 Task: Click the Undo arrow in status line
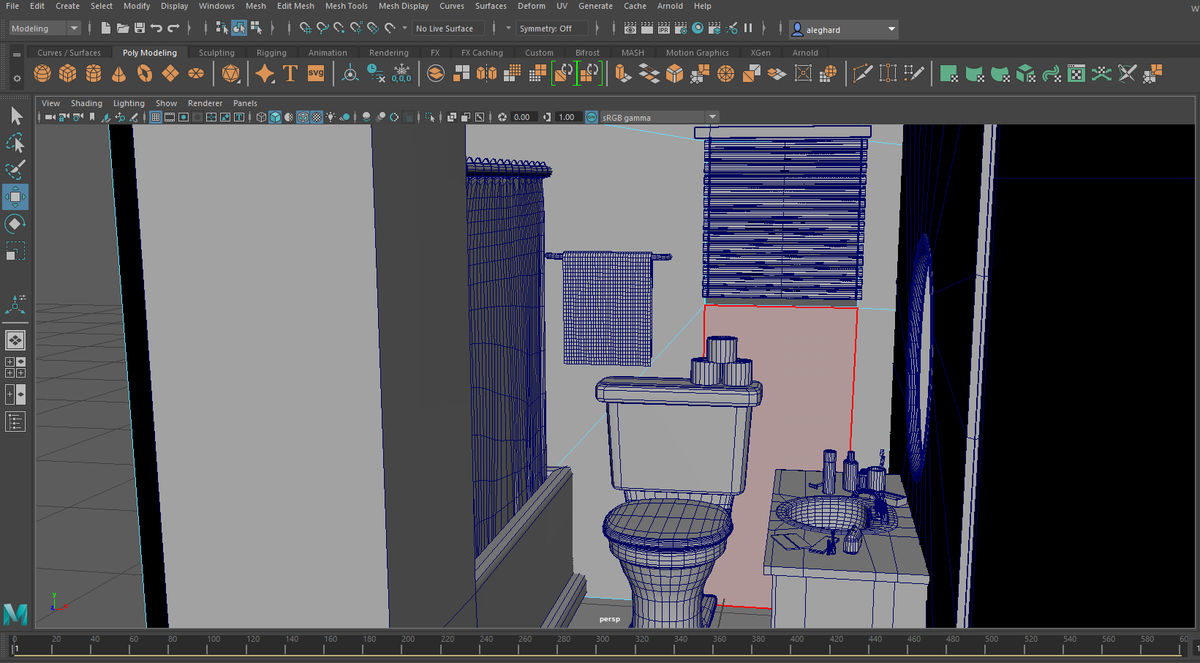point(156,28)
